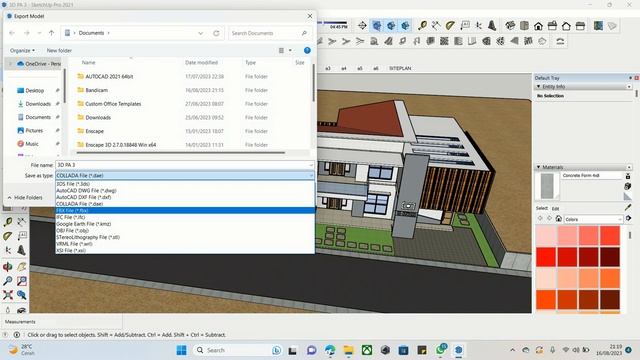Select the Protractor tool in left toolbar

pos(8,236)
